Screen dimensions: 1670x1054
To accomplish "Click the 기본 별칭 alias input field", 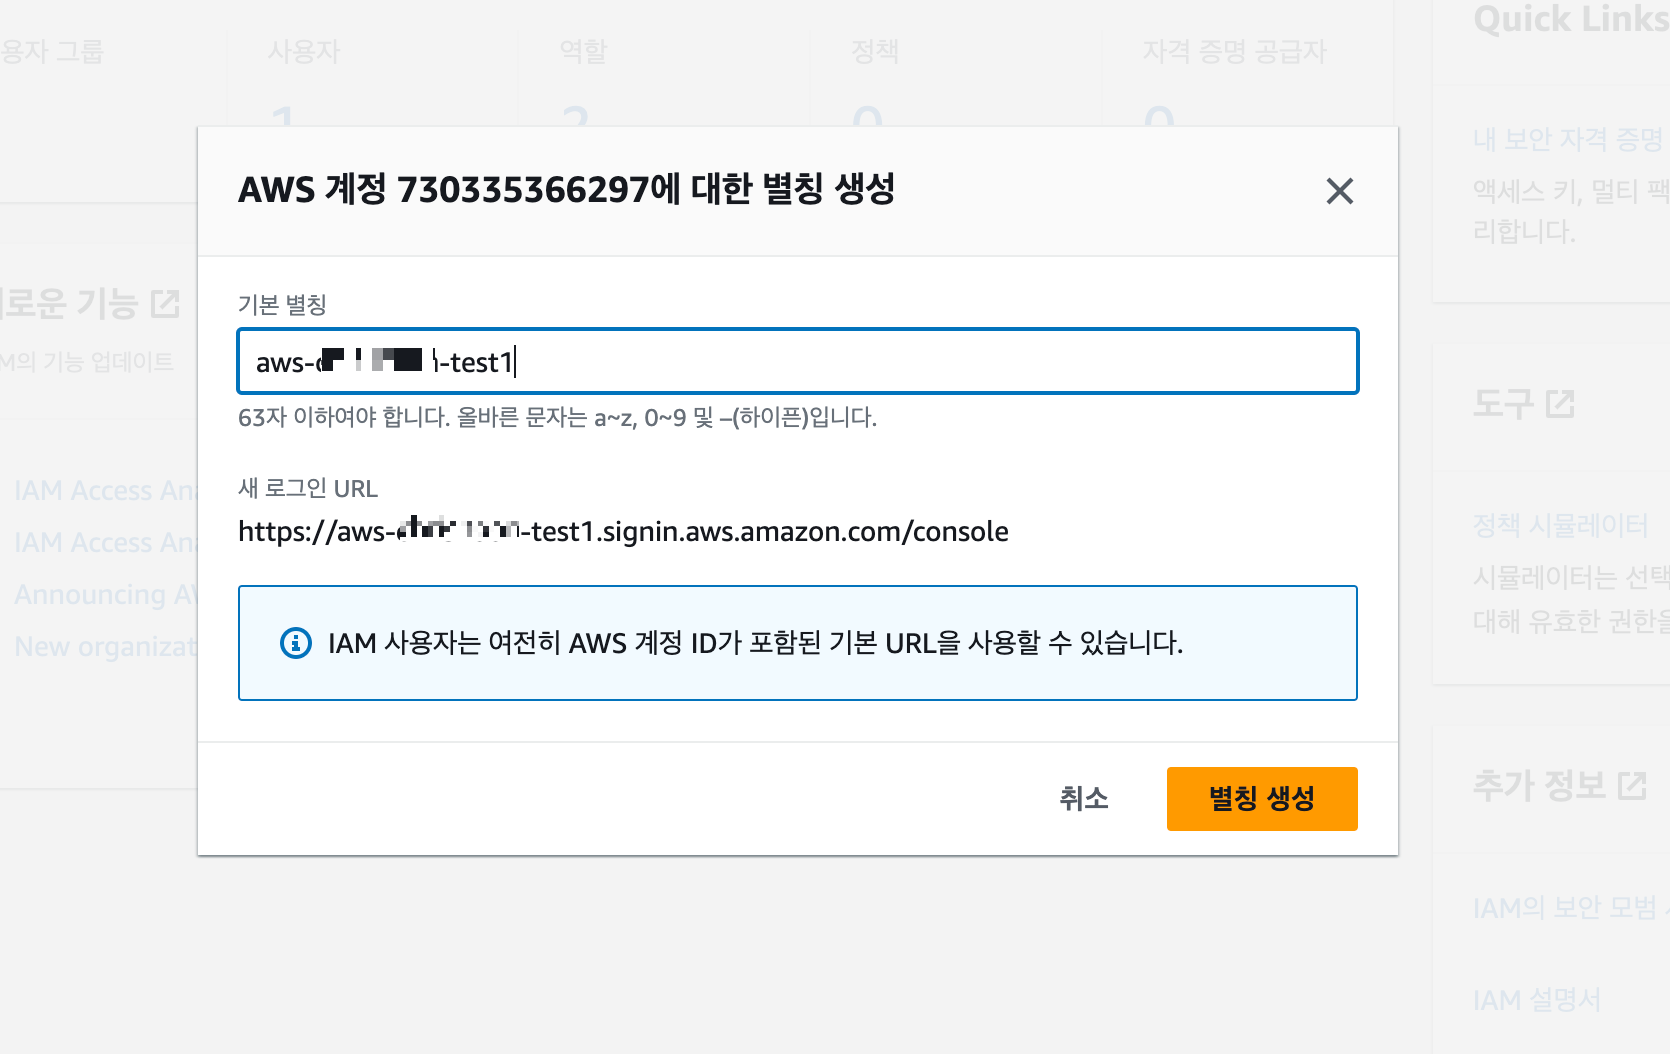I will click(797, 361).
